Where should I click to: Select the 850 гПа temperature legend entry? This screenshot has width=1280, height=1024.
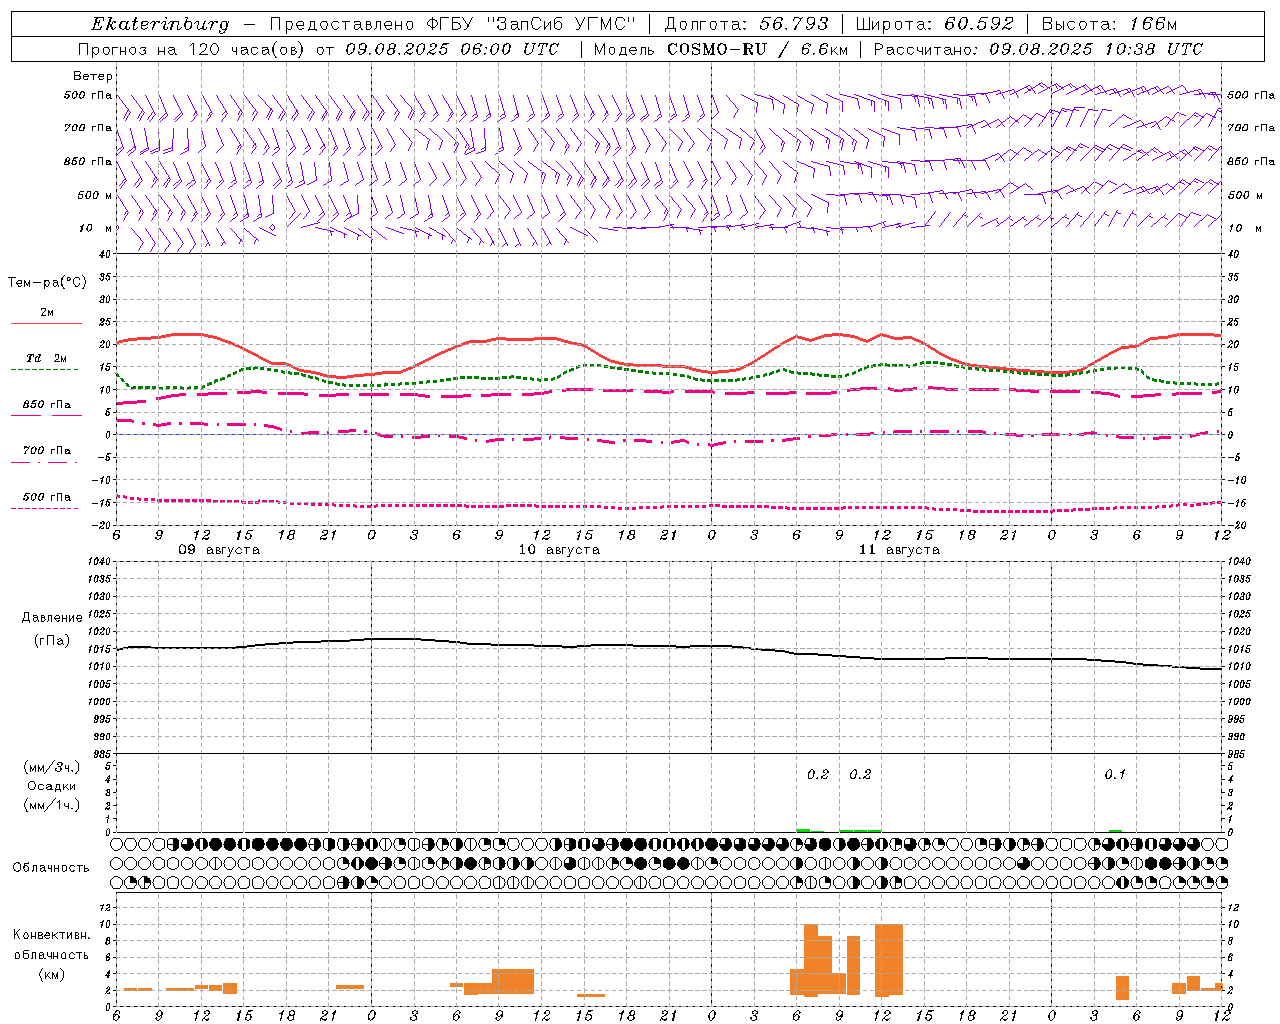coord(47,405)
